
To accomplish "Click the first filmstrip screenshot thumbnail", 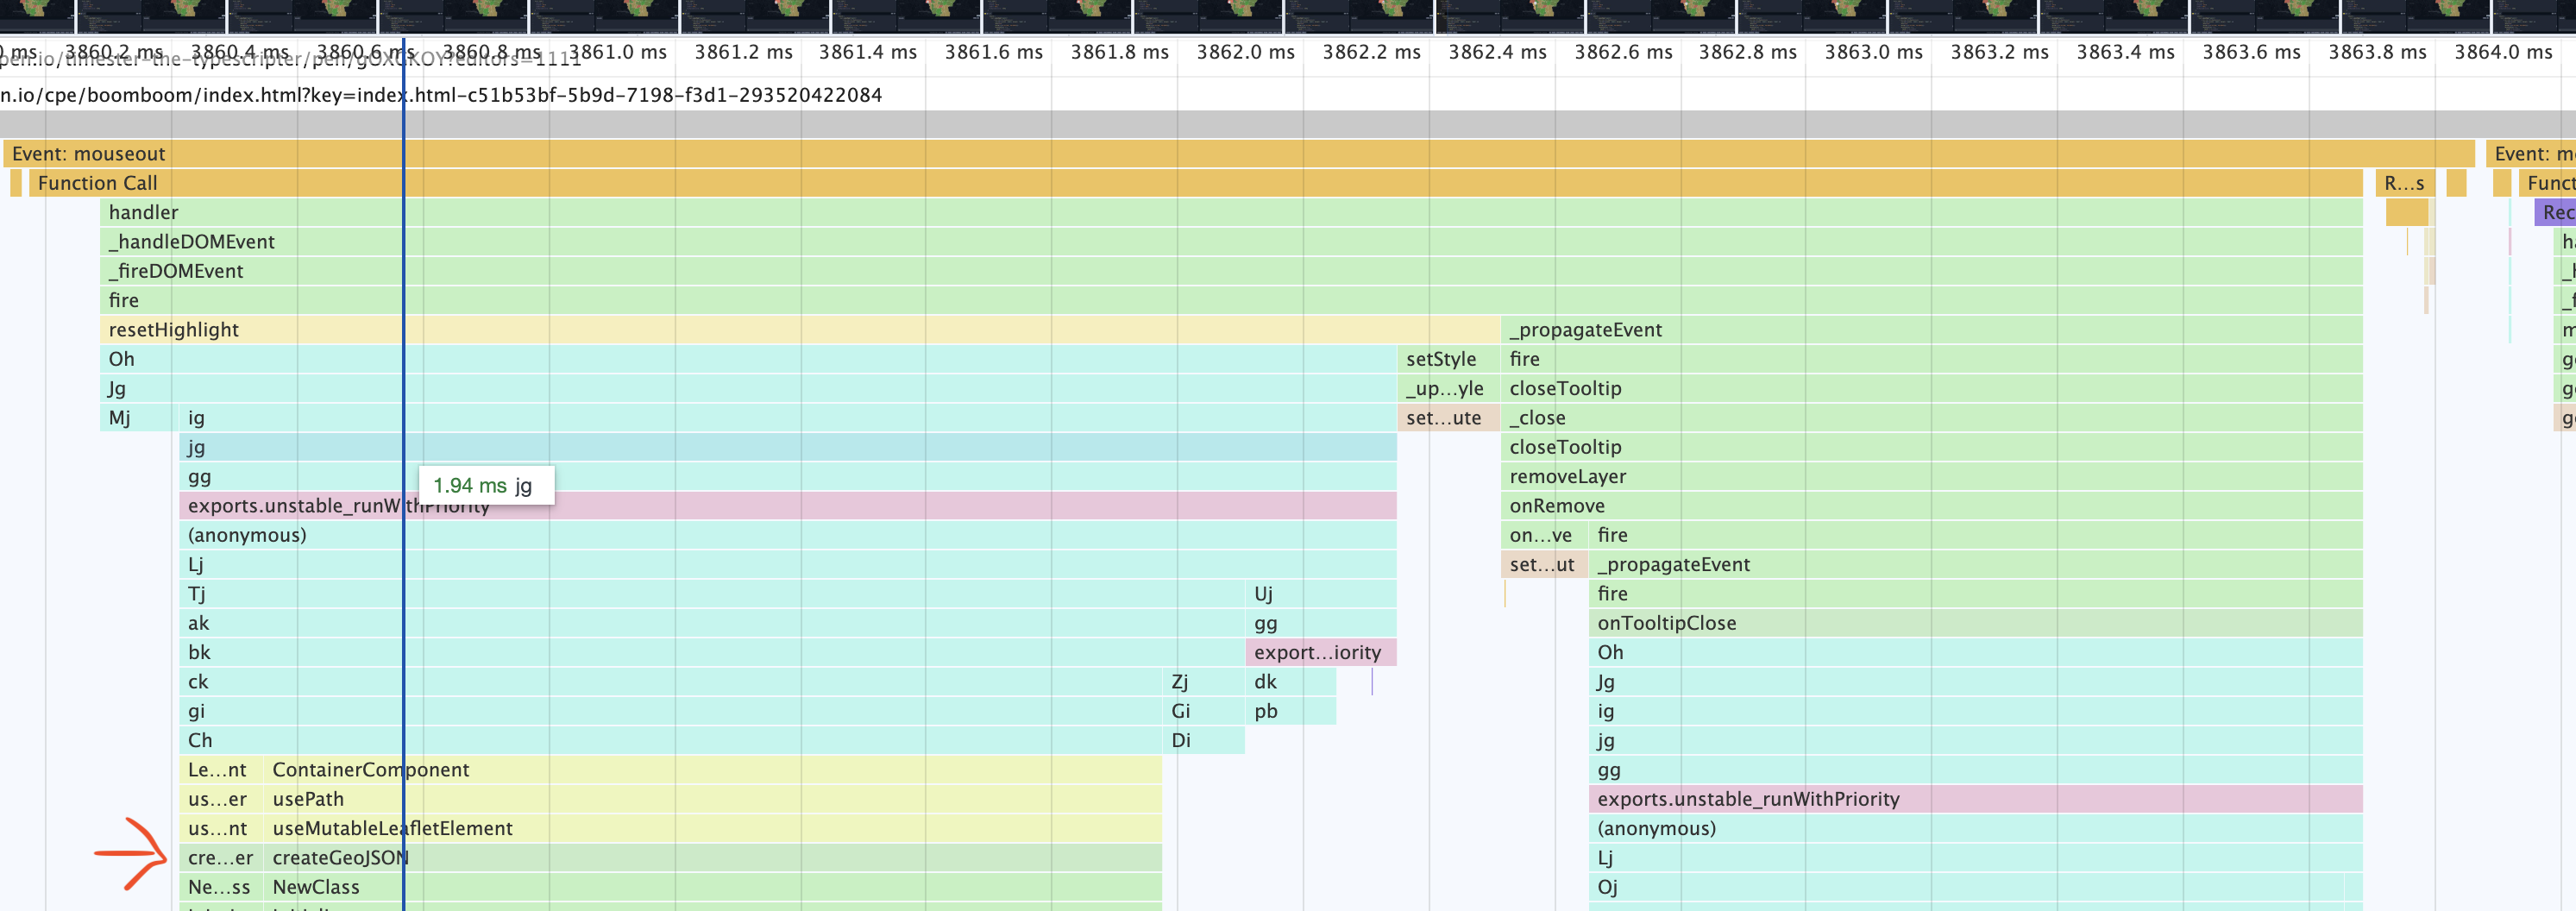I will point(37,15).
